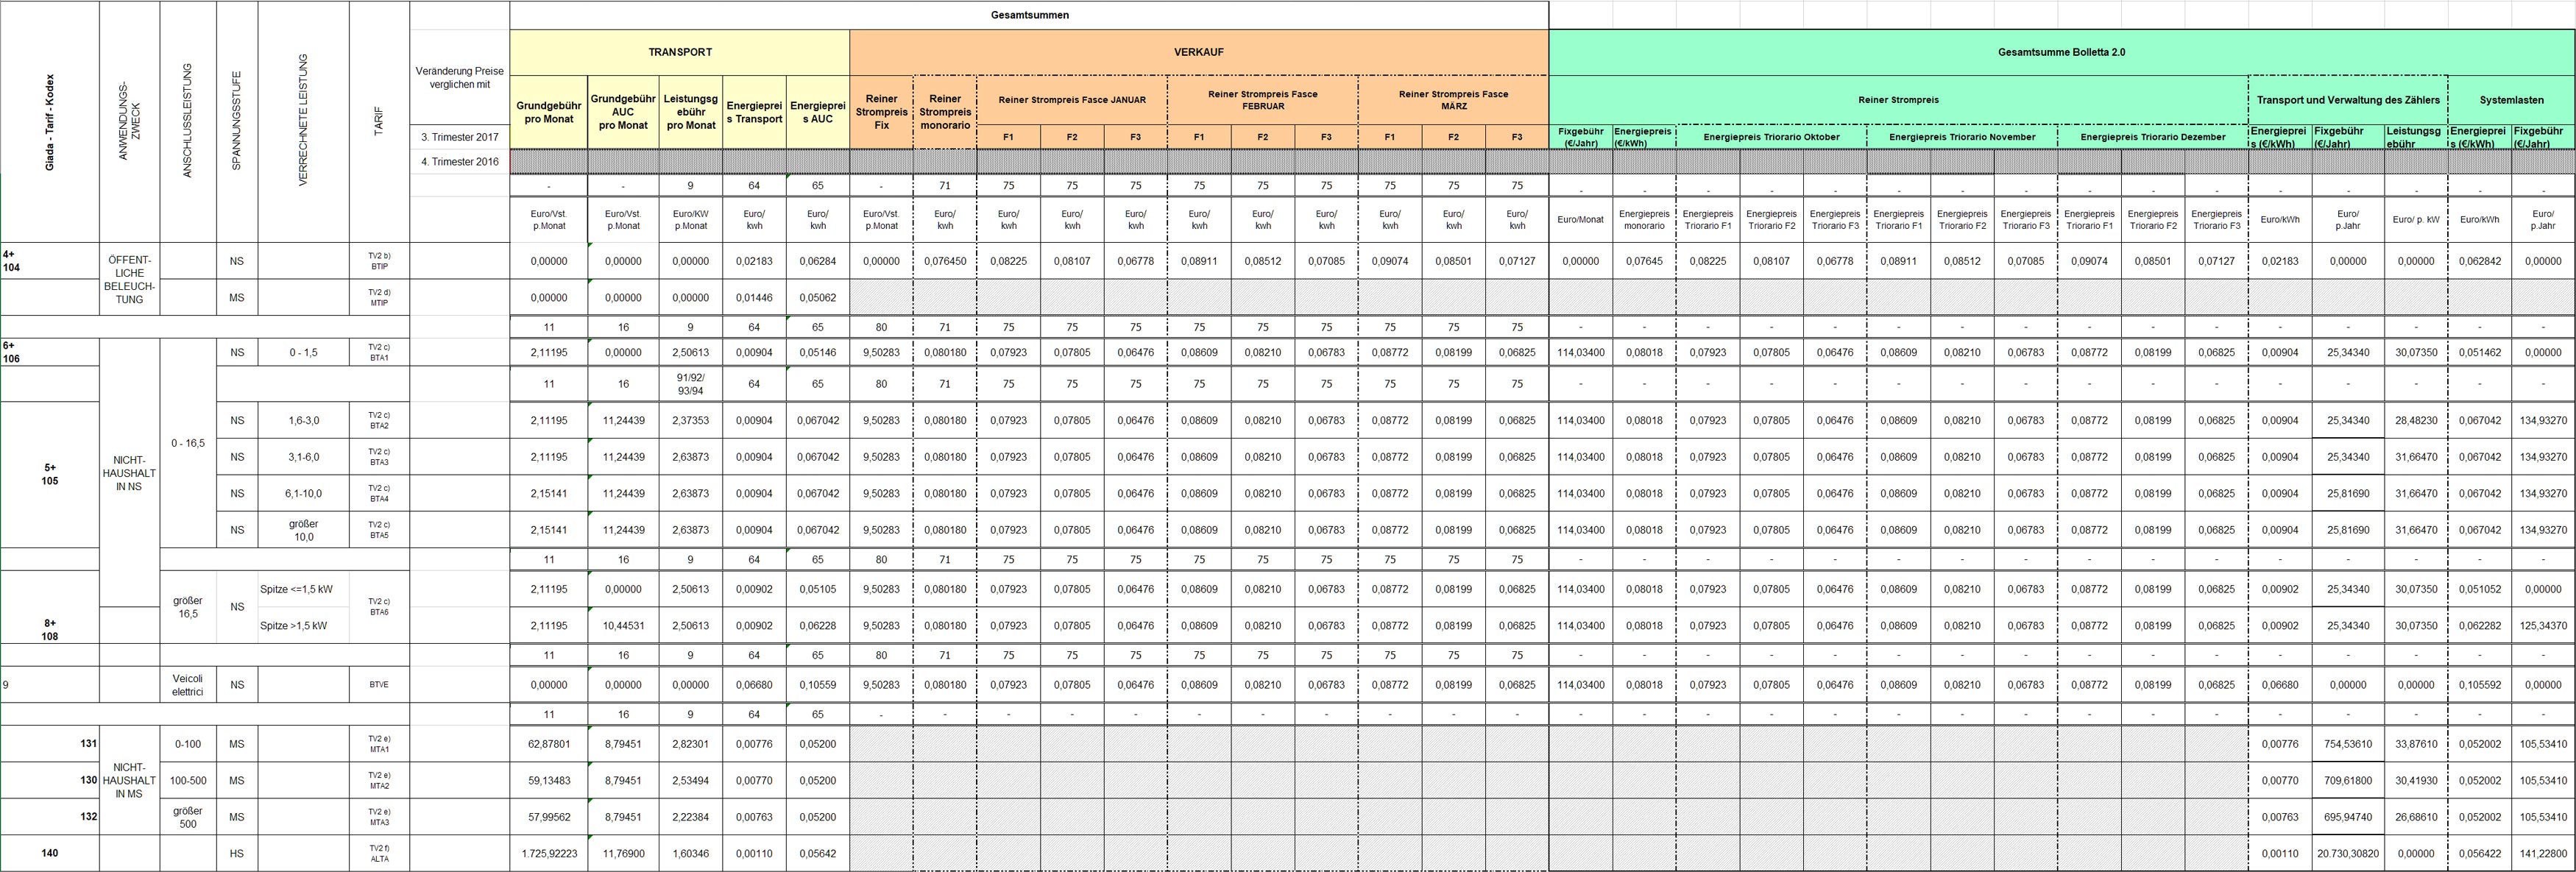Click the '100-500' connection power cell
Screen dimensions: 2576x872
[x=188, y=780]
